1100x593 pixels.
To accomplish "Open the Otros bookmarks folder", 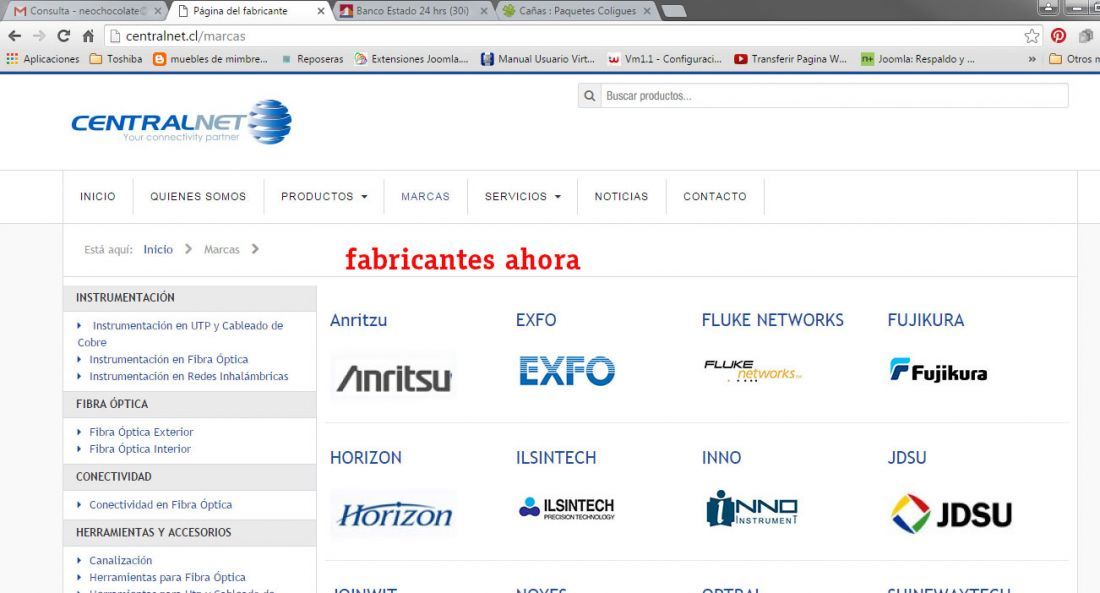I will click(x=1073, y=59).
